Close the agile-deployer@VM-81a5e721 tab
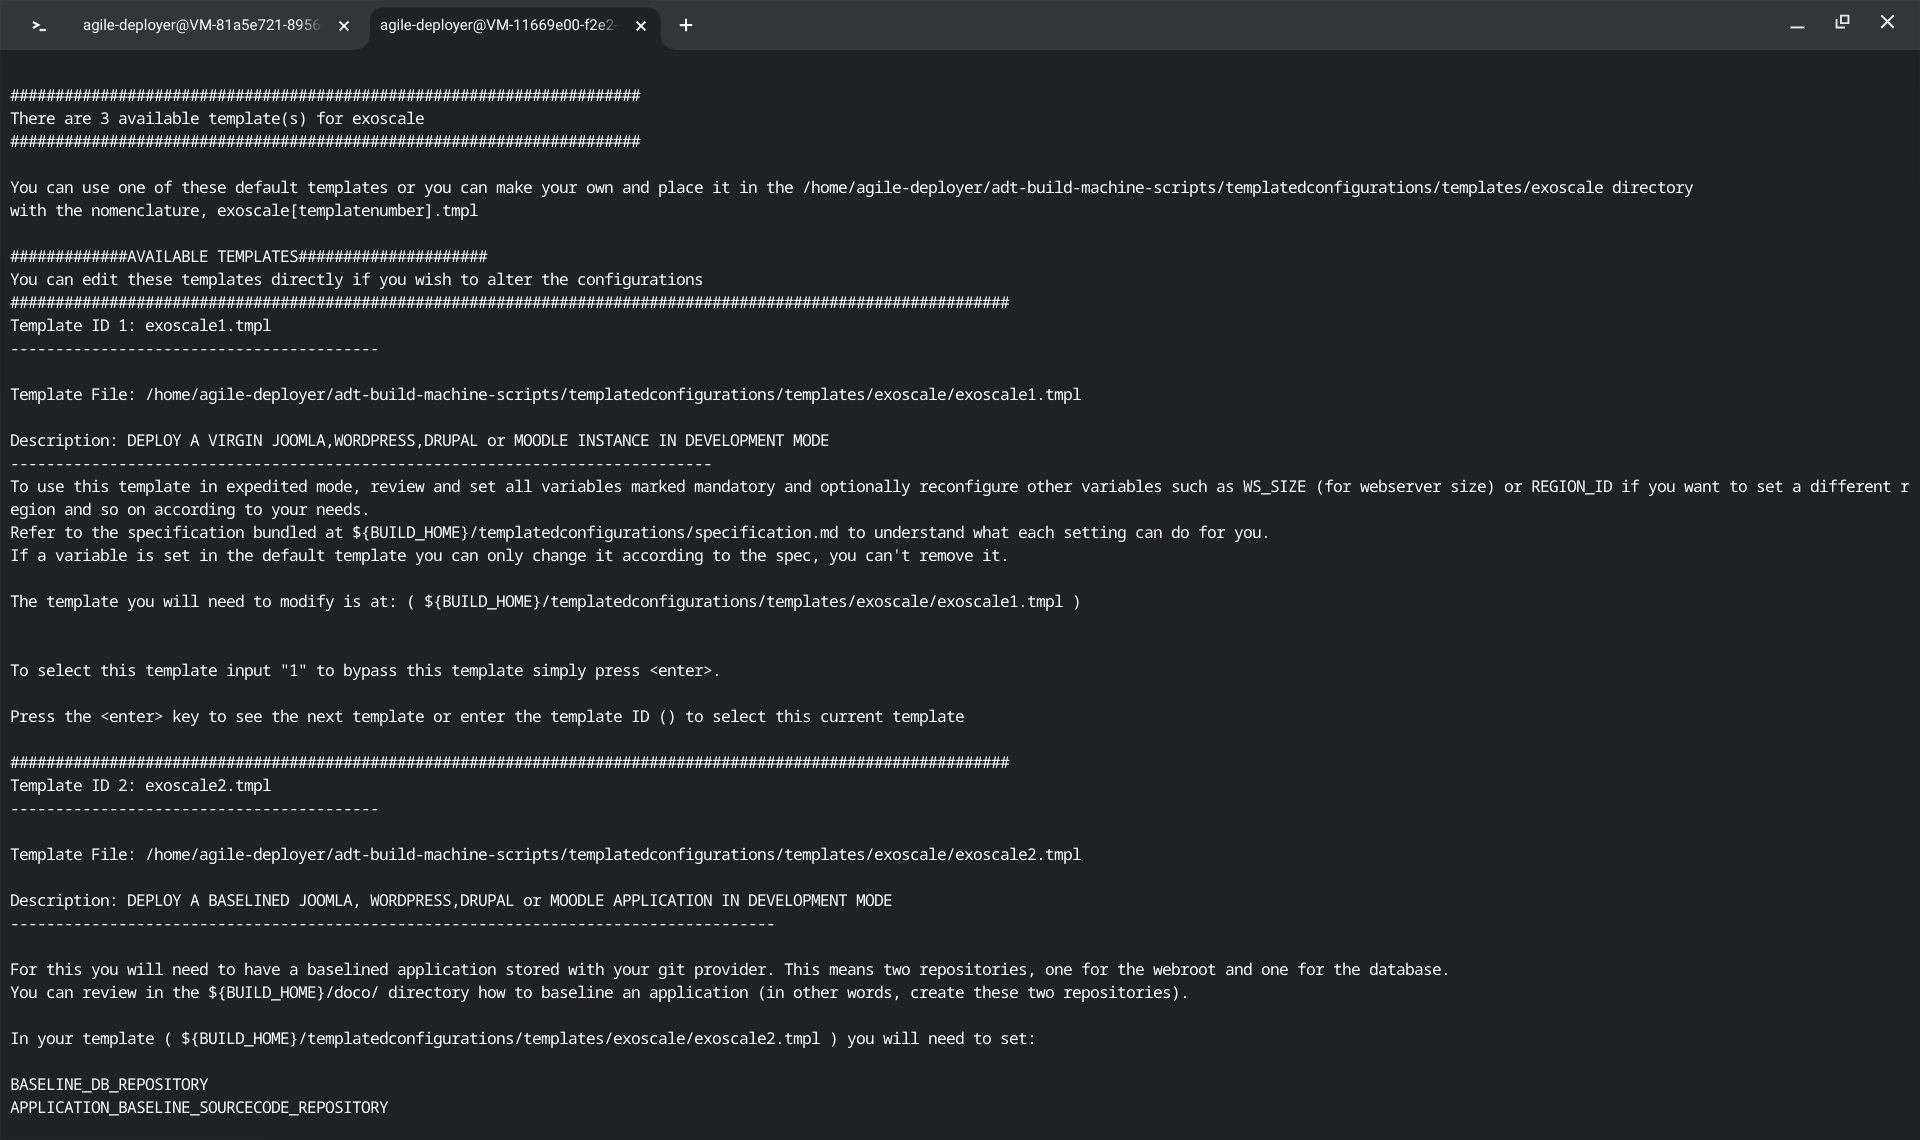1920x1140 pixels. [344, 27]
